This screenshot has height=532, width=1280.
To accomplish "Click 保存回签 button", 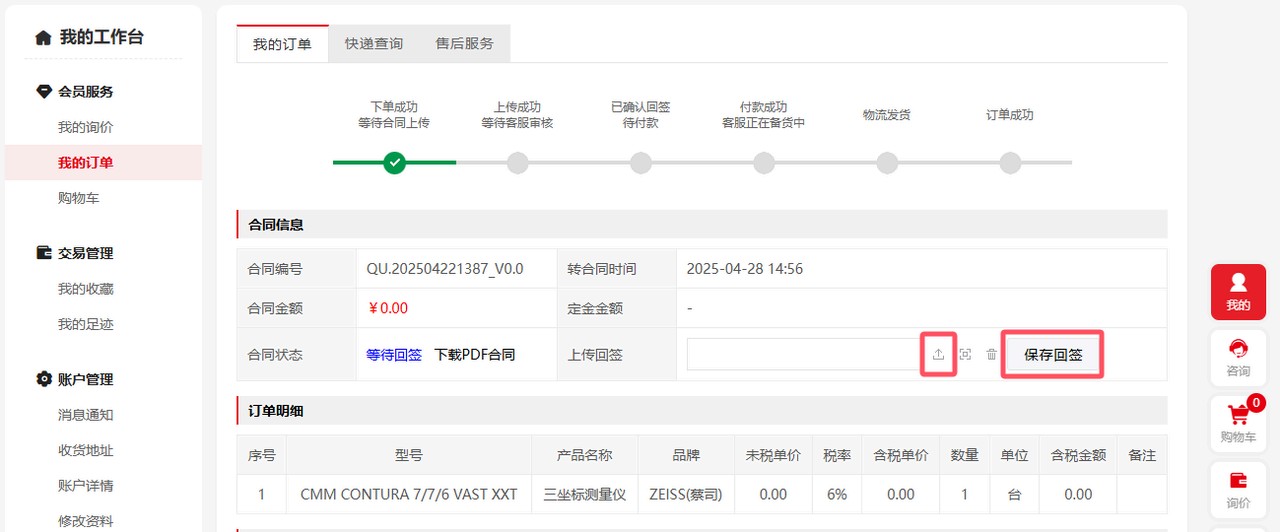I will pos(1053,354).
